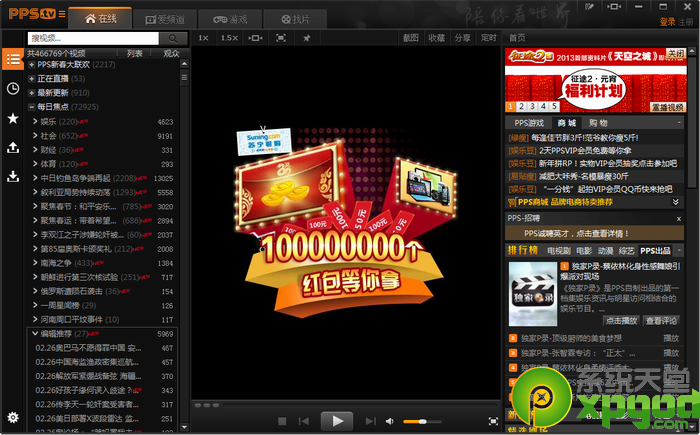The width and height of the screenshot is (700, 435).
Task: Click the upload icon in sidebar
Action: click(13, 147)
